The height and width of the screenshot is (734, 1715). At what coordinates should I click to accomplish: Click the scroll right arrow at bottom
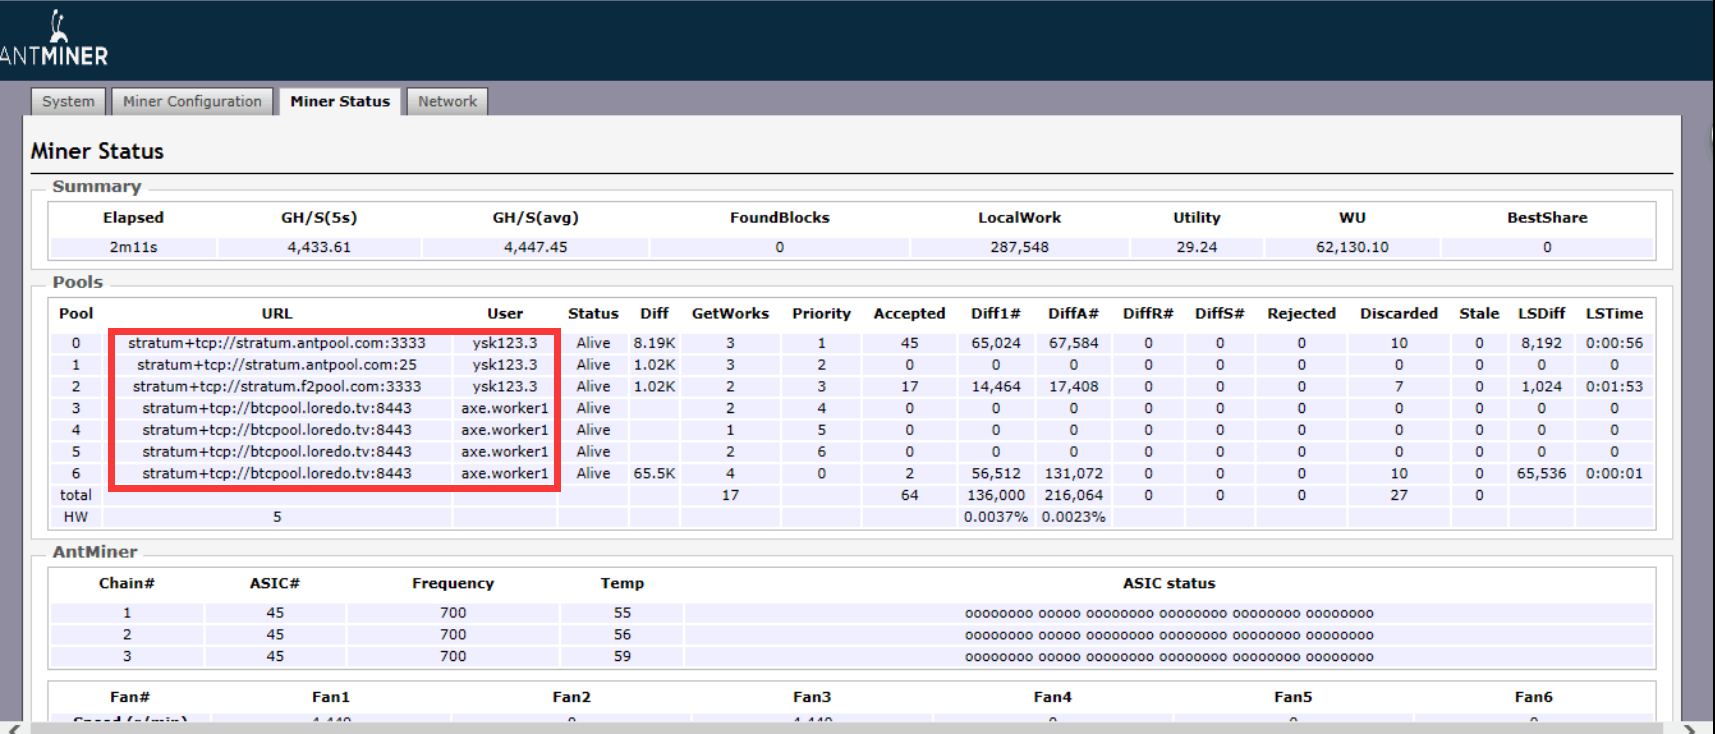(1690, 728)
